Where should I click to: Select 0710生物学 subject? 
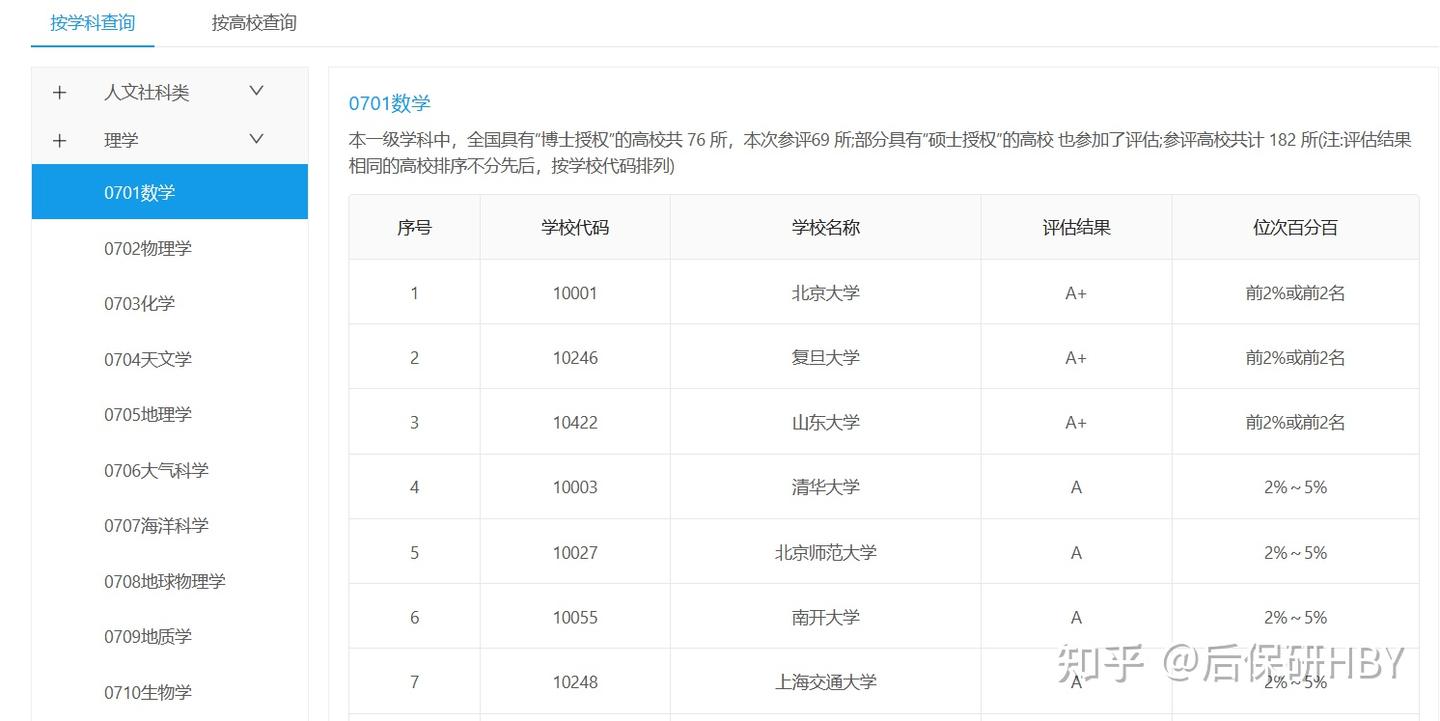(148, 692)
